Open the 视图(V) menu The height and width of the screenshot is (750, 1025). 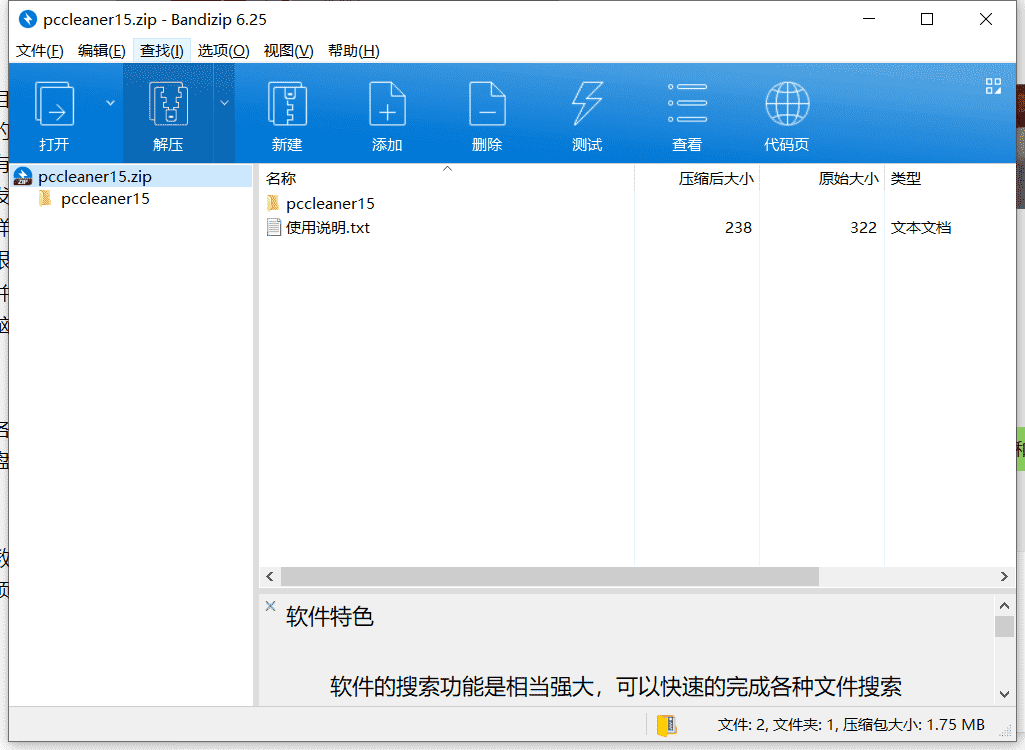(288, 51)
